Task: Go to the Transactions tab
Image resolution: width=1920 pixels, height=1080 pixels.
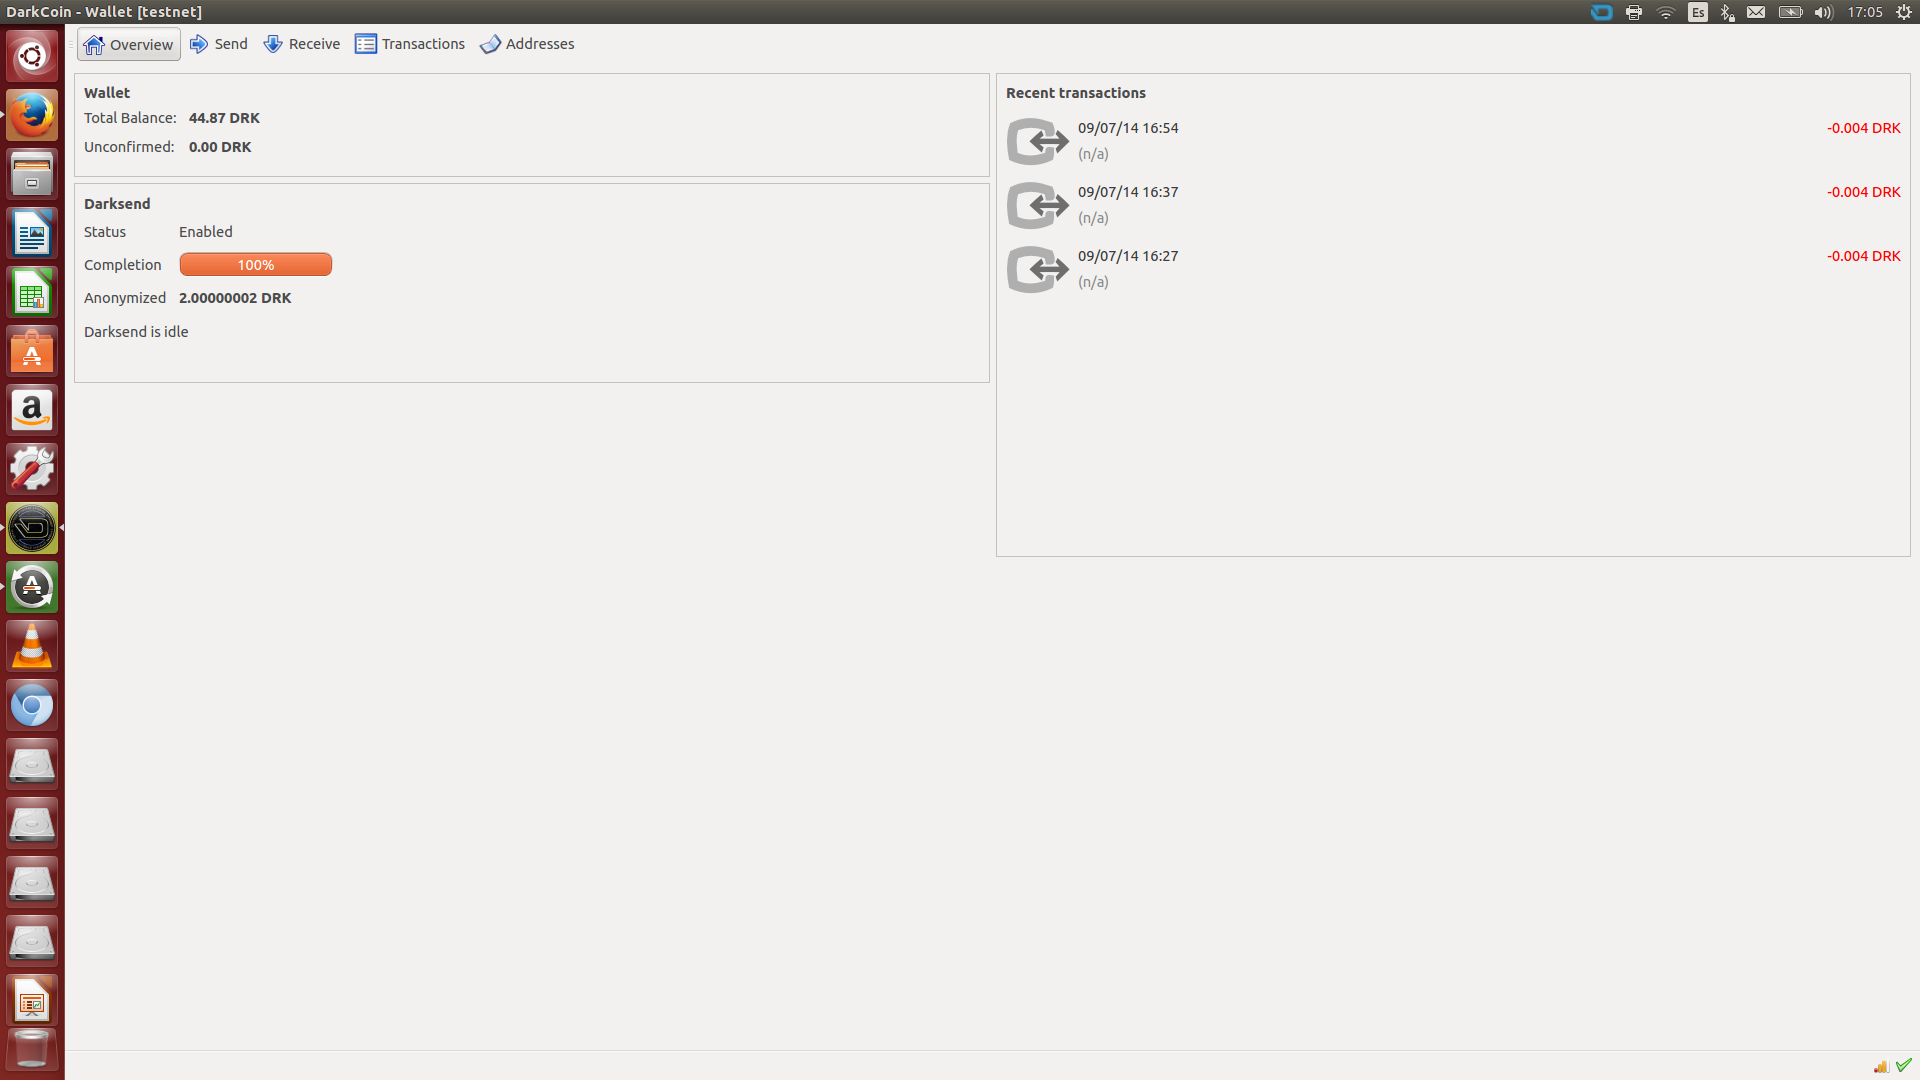Action: 410,44
